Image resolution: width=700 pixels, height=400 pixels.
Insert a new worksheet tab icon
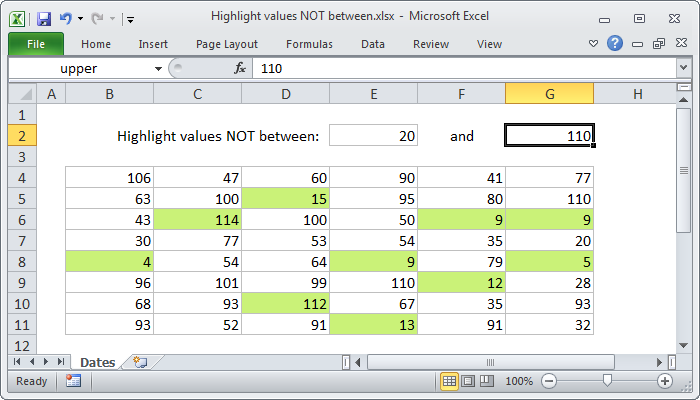coord(140,362)
